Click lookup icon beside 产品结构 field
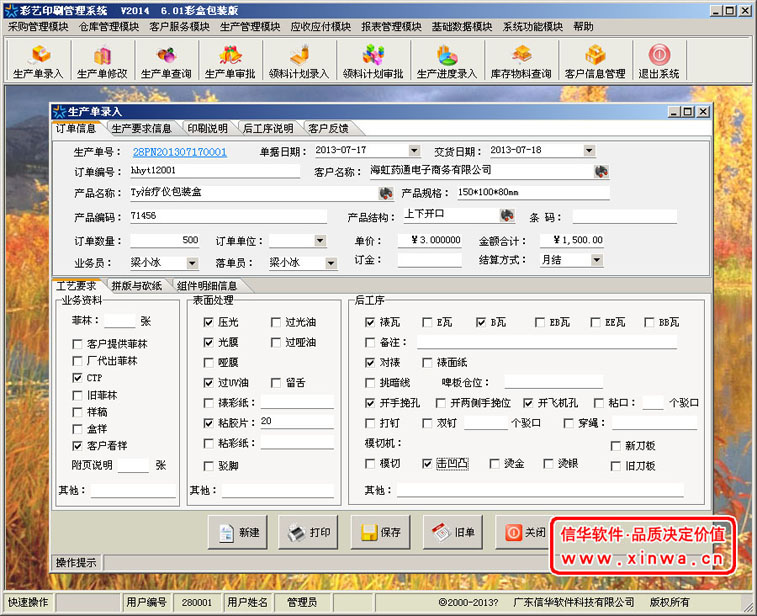The height and width of the screenshot is (616, 757). [x=507, y=215]
